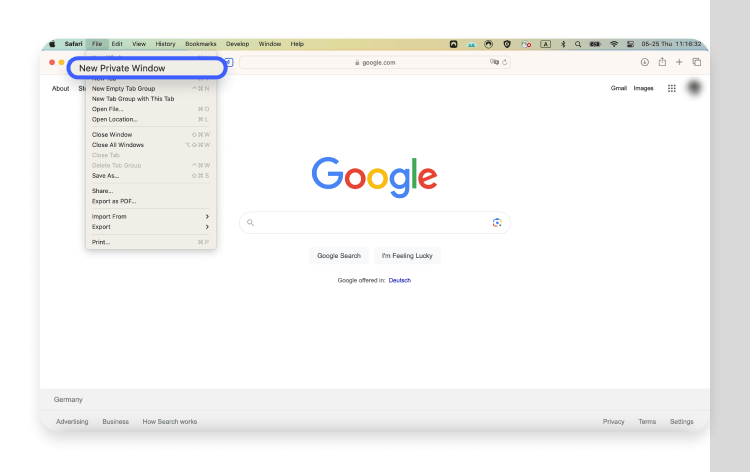The width and height of the screenshot is (750, 472).
Task: Click the date and time in the menu bar
Action: click(x=672, y=44)
